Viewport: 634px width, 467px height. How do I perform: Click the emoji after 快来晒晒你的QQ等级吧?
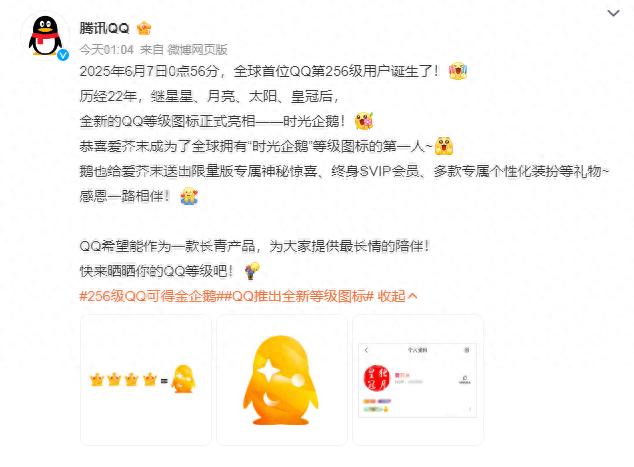tap(252, 271)
